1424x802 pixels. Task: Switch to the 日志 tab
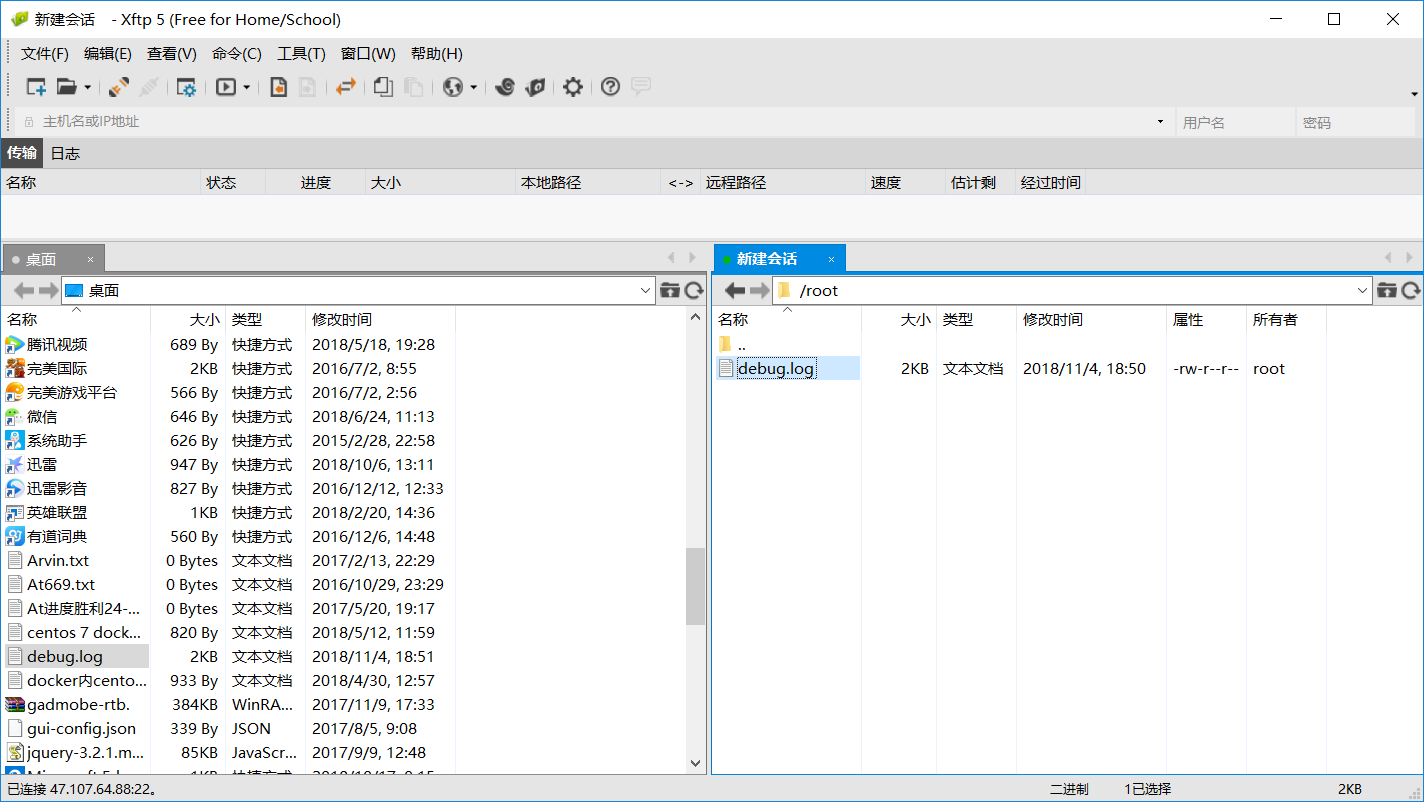pos(64,153)
